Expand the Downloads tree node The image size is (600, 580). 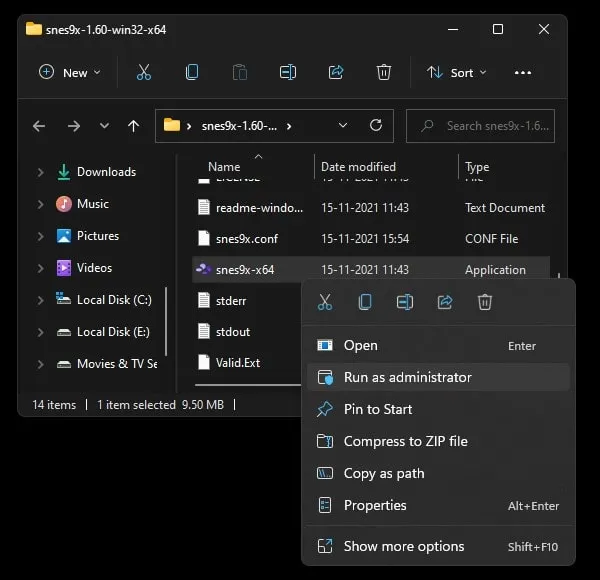(40, 172)
